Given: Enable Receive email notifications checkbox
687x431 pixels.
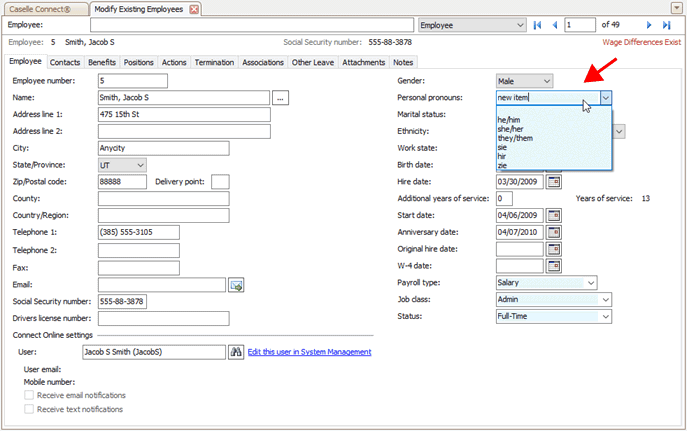Looking at the screenshot, I should coord(29,395).
